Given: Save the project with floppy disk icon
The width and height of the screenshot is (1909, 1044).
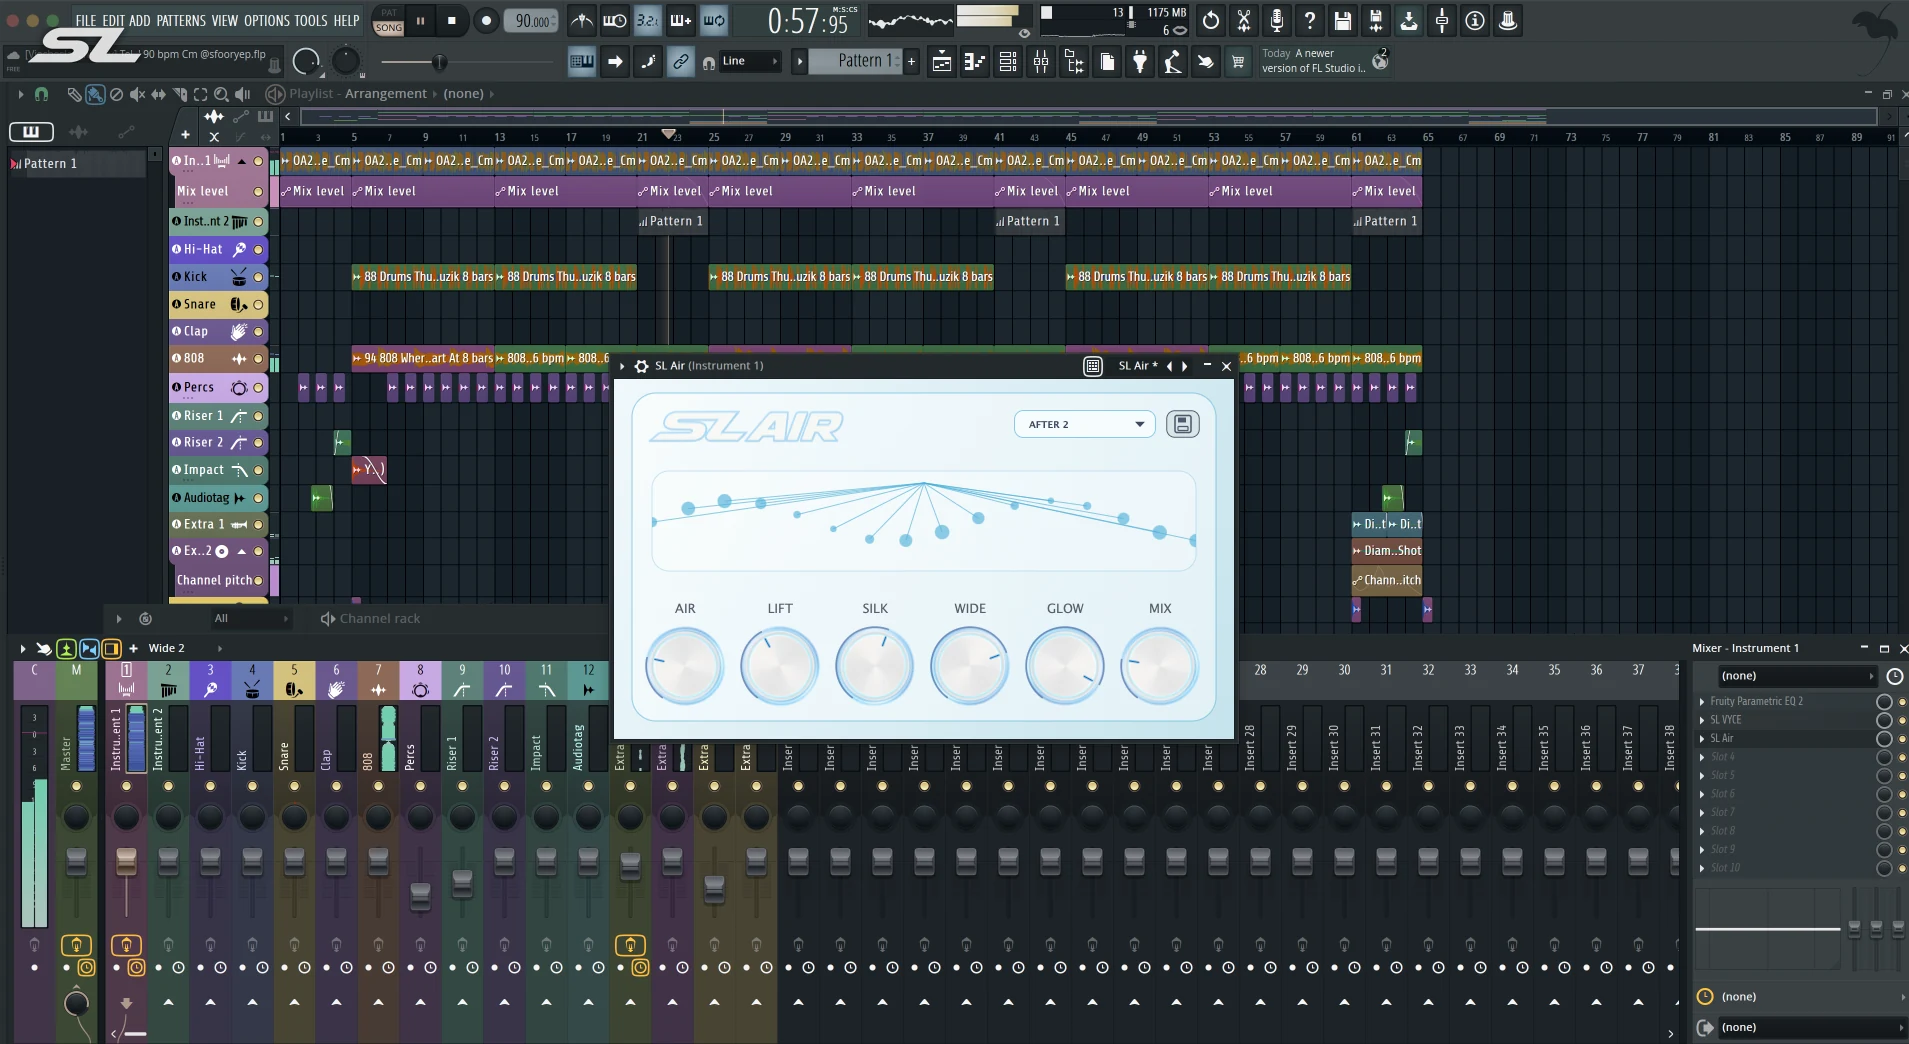Looking at the screenshot, I should (x=1343, y=20).
